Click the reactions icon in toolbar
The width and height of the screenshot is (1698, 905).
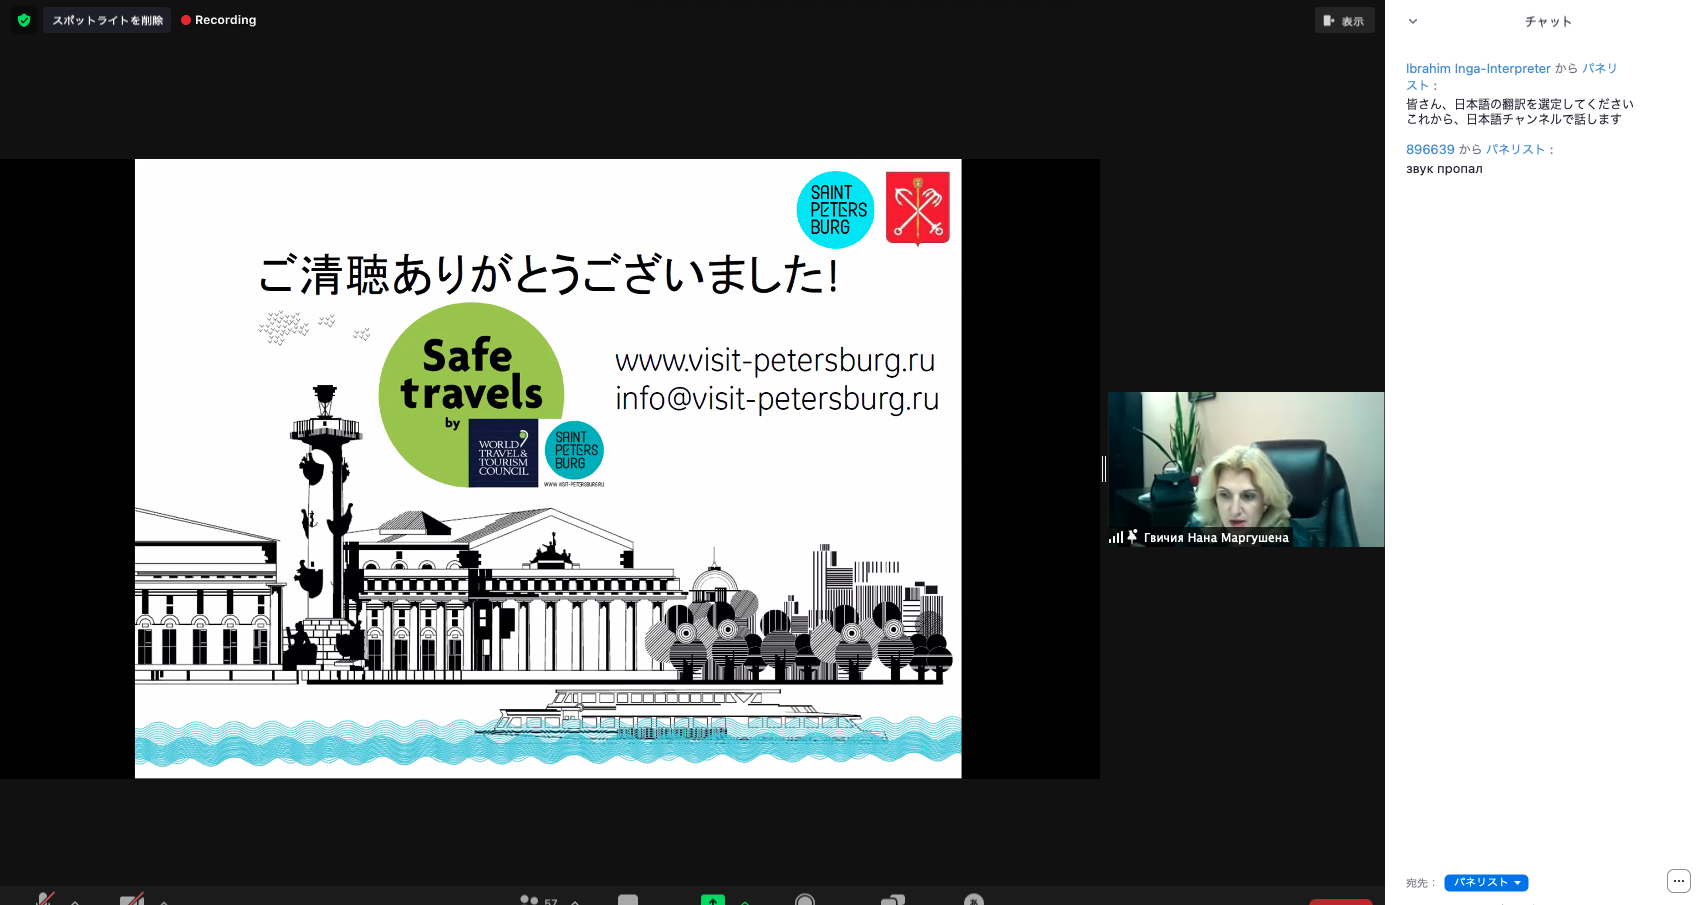coord(974,900)
